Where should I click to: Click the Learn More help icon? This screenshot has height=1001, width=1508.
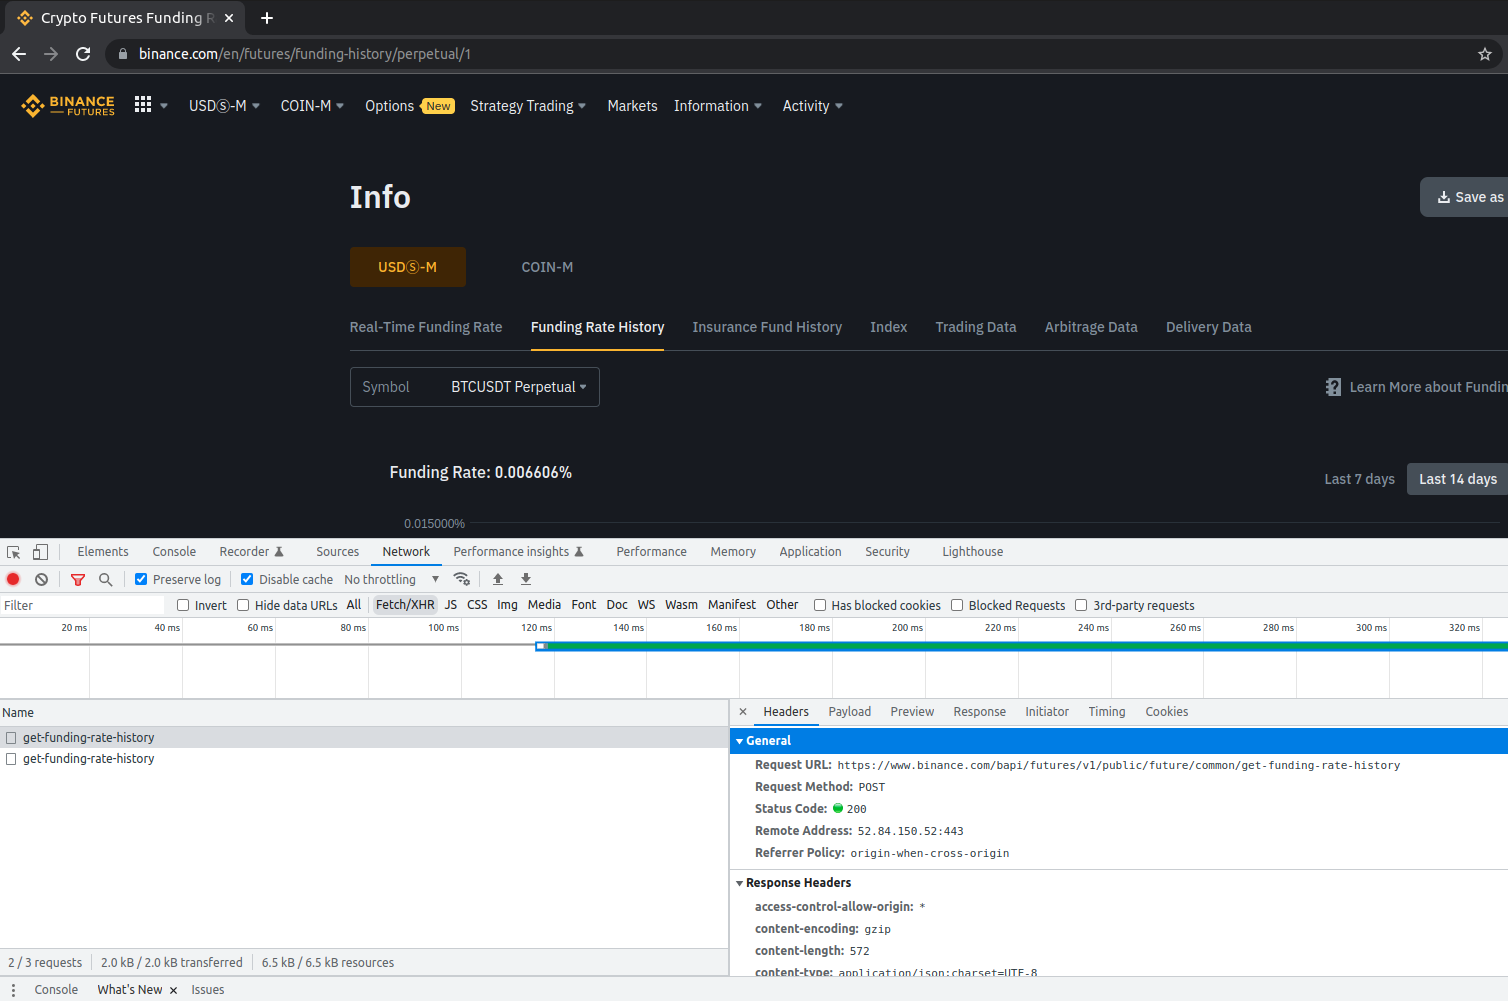pyautogui.click(x=1333, y=387)
